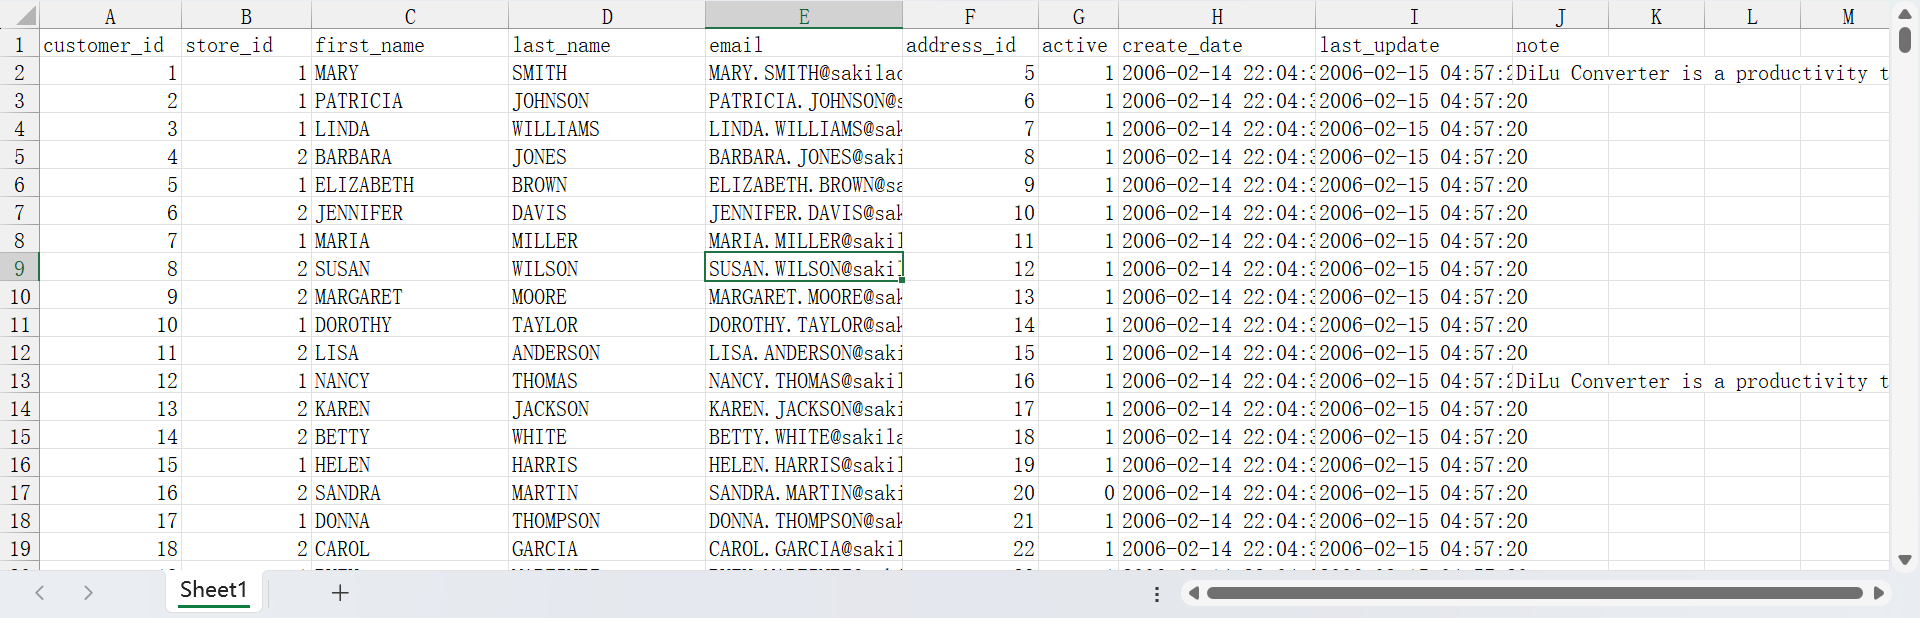This screenshot has width=1920, height=618.
Task: Click the last_update header cell
Action: click(x=1414, y=44)
